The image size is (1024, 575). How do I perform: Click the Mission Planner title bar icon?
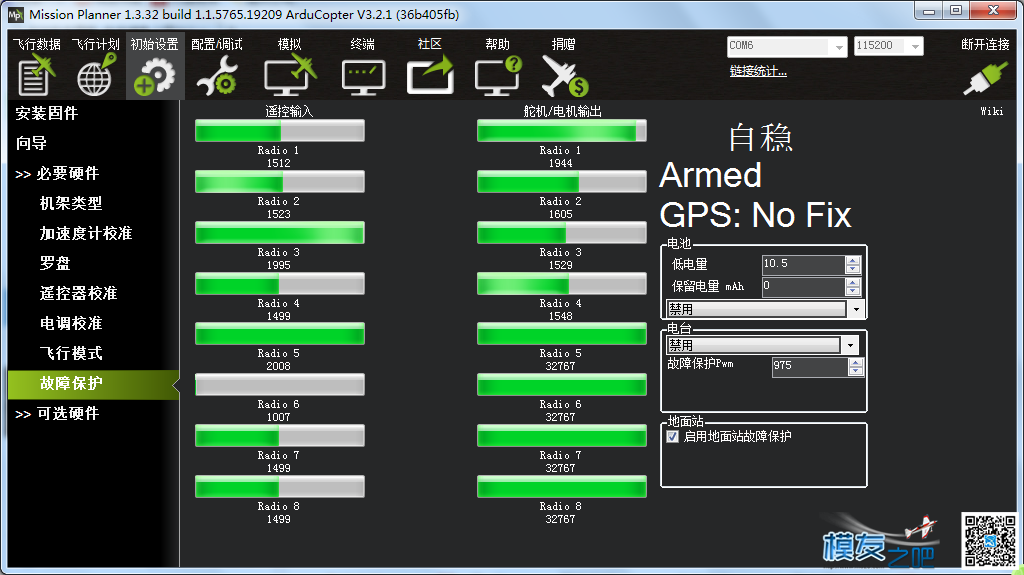[x=15, y=14]
